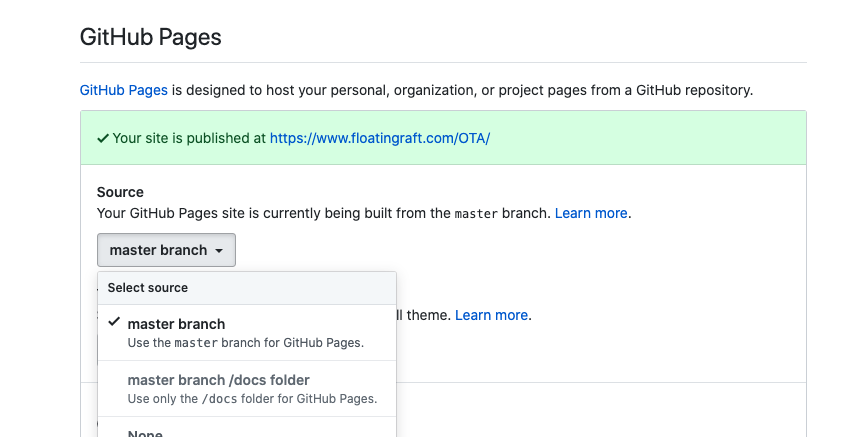
Task: Click Learn more link after master branch
Action: coord(591,213)
